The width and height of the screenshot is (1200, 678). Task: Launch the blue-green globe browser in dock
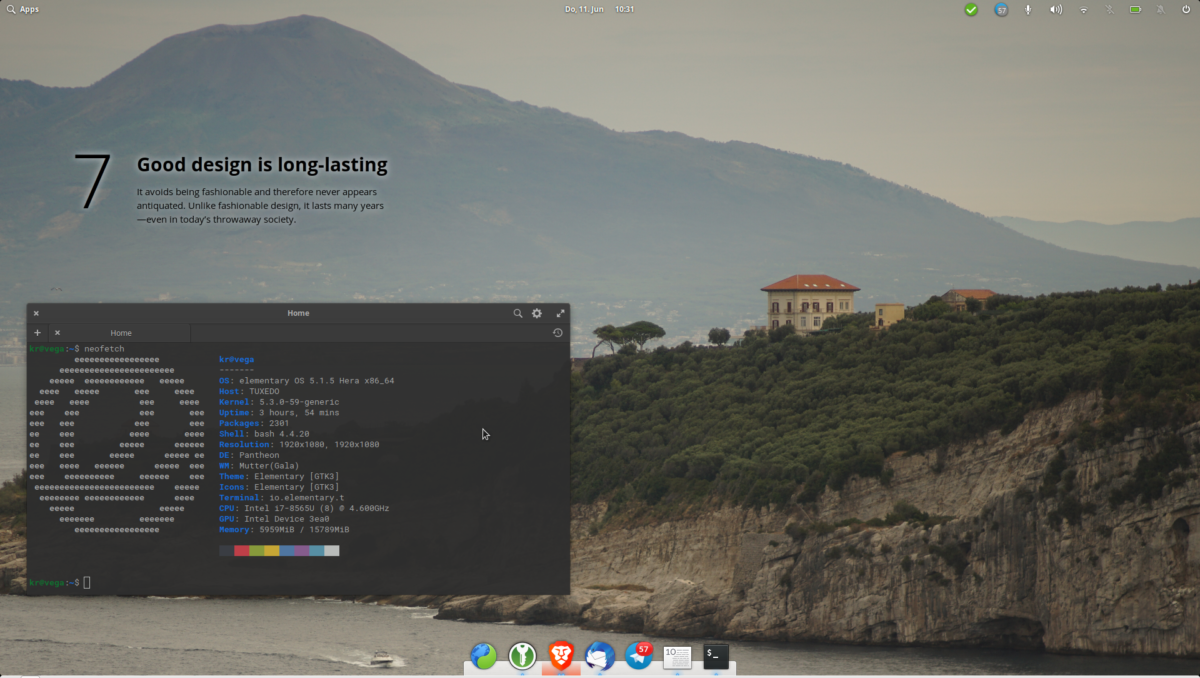484,656
